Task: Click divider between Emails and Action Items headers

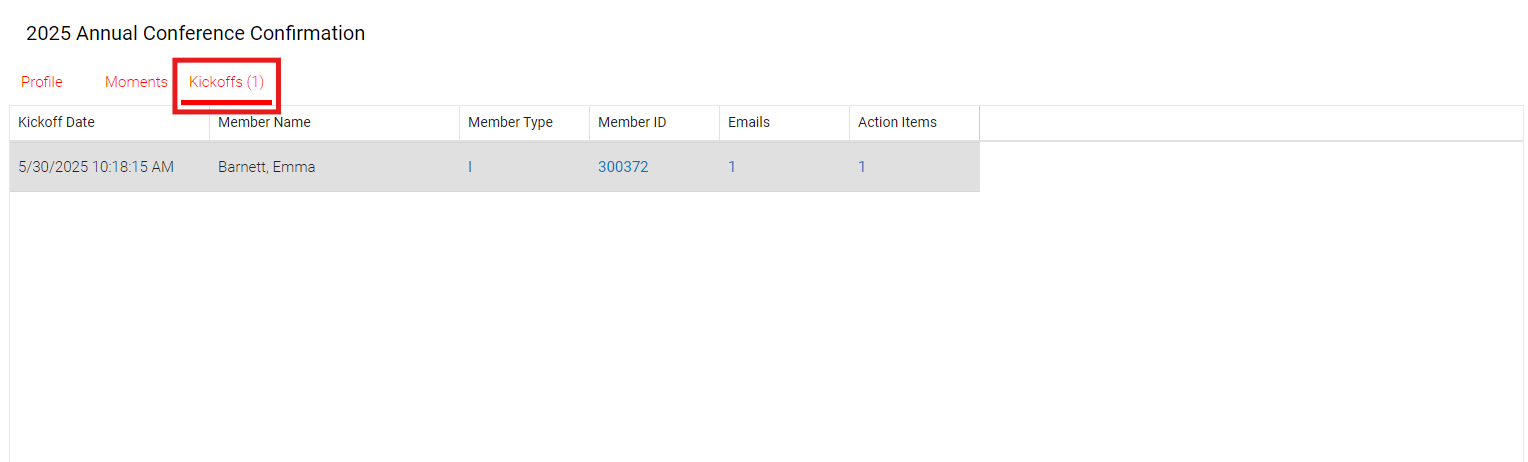Action: click(850, 123)
